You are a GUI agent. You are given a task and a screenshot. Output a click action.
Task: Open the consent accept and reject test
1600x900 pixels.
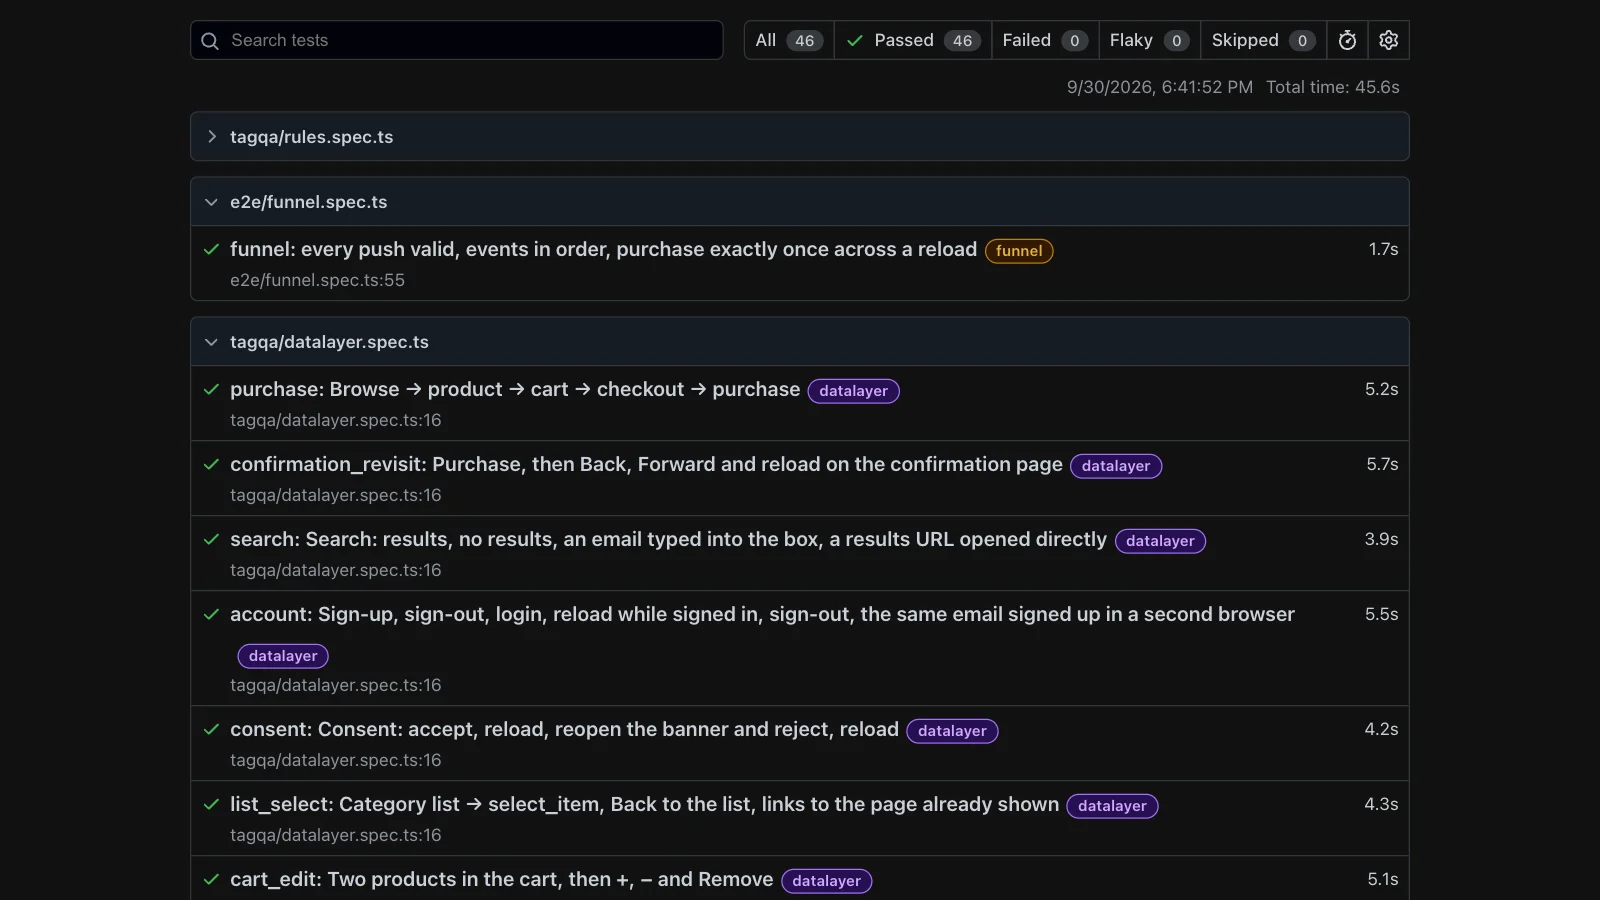pyautogui.click(x=564, y=729)
